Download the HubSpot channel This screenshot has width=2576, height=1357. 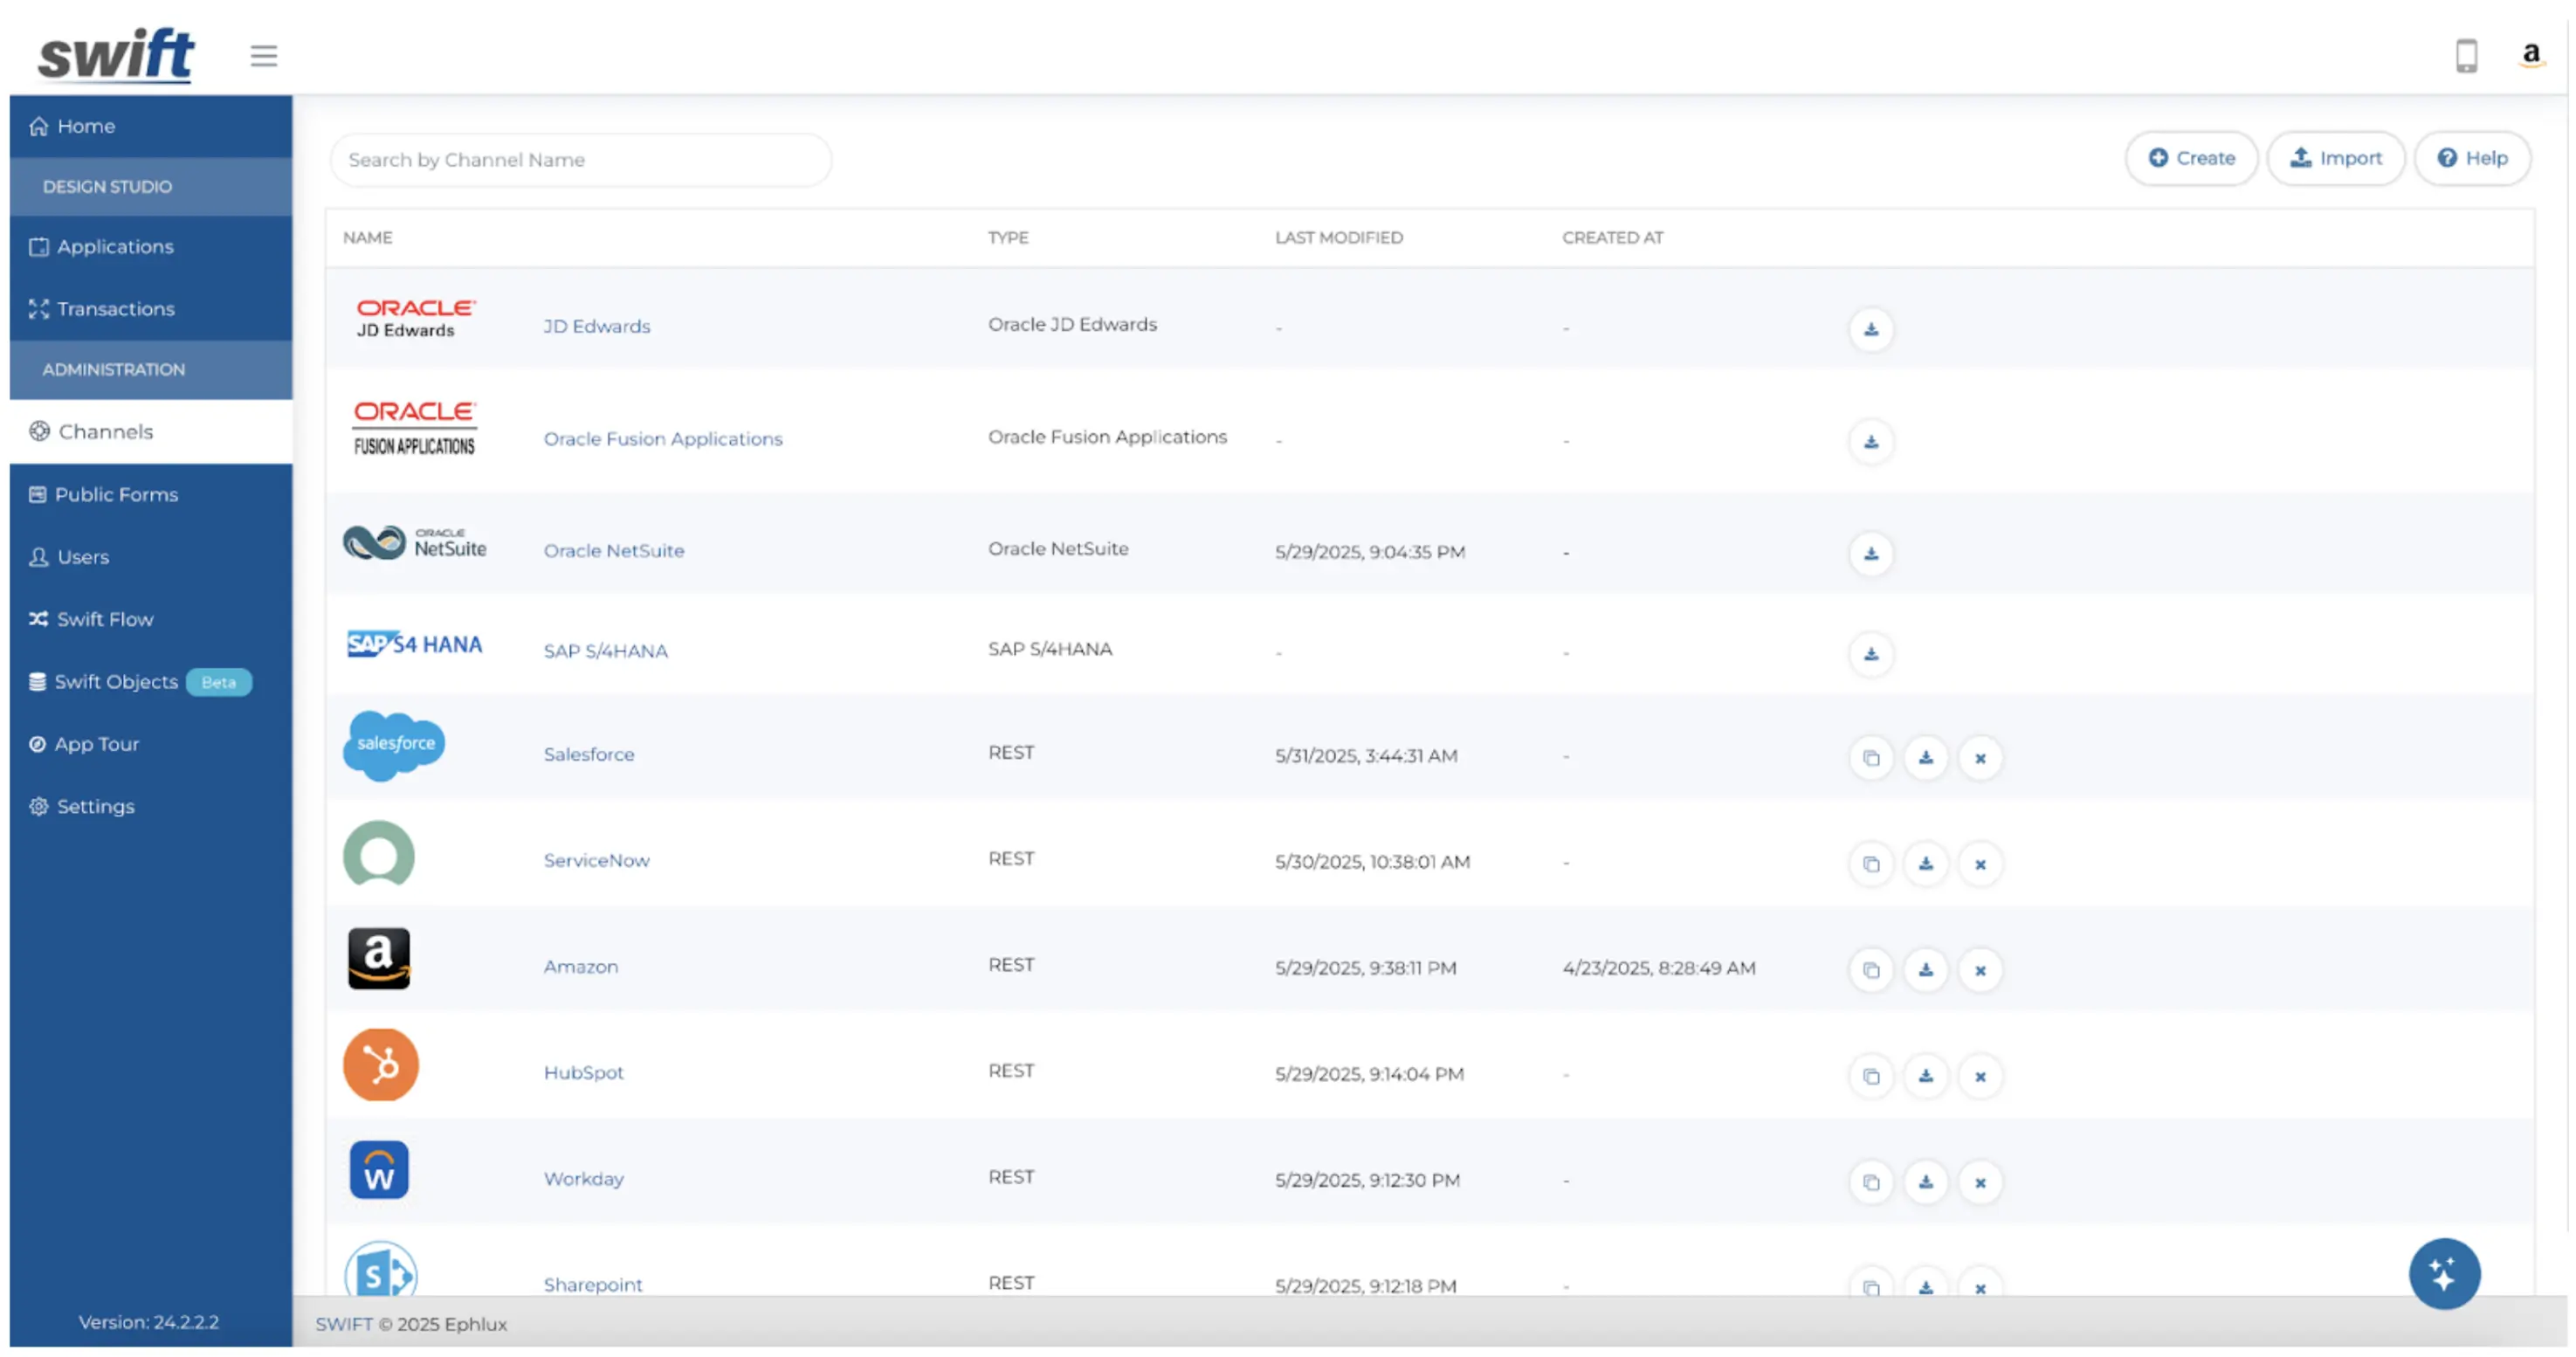click(x=1925, y=1076)
